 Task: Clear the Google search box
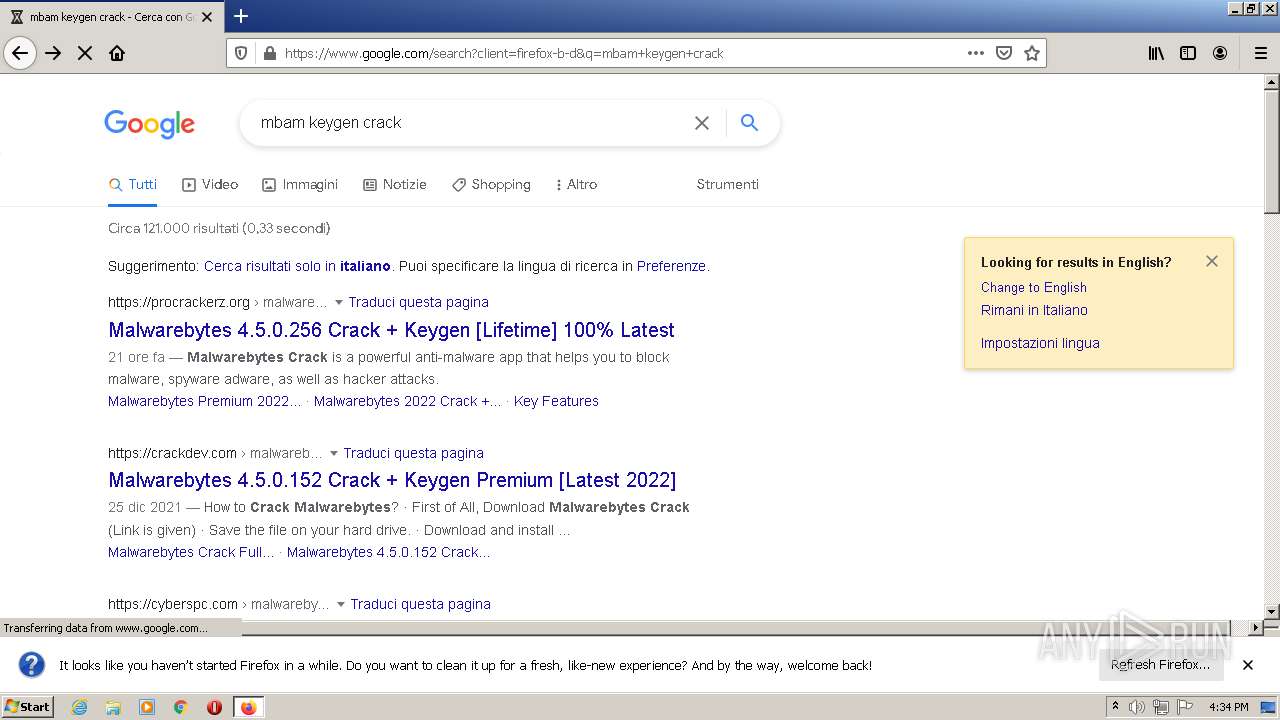702,123
